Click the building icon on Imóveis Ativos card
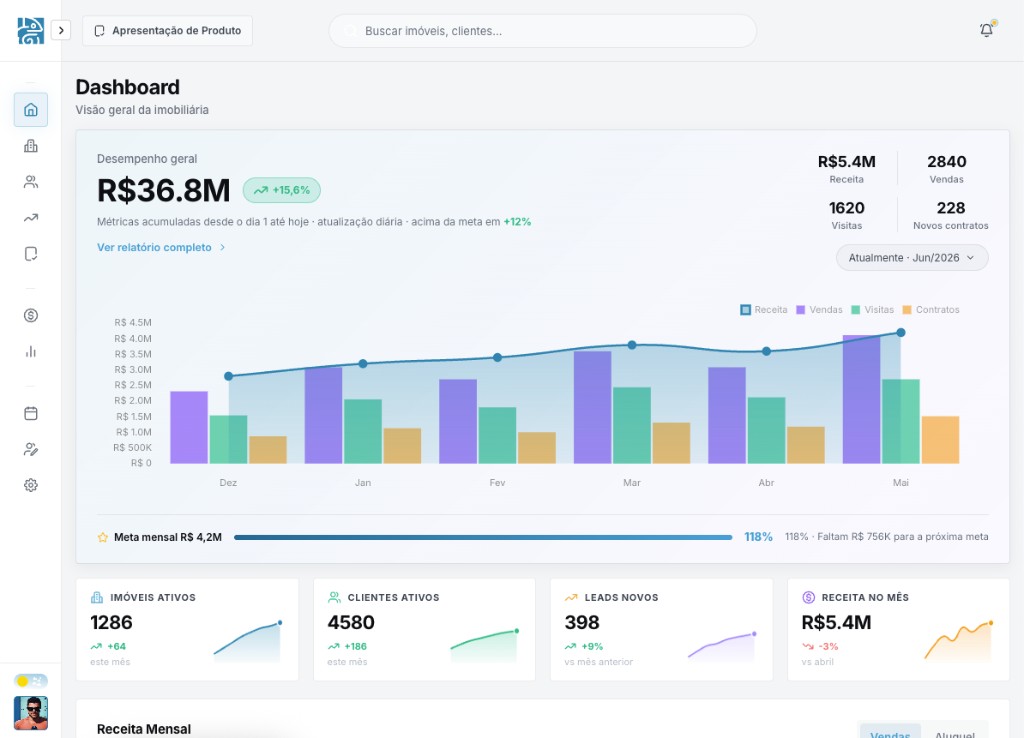Image resolution: width=1024 pixels, height=738 pixels. pyautogui.click(x=97, y=597)
